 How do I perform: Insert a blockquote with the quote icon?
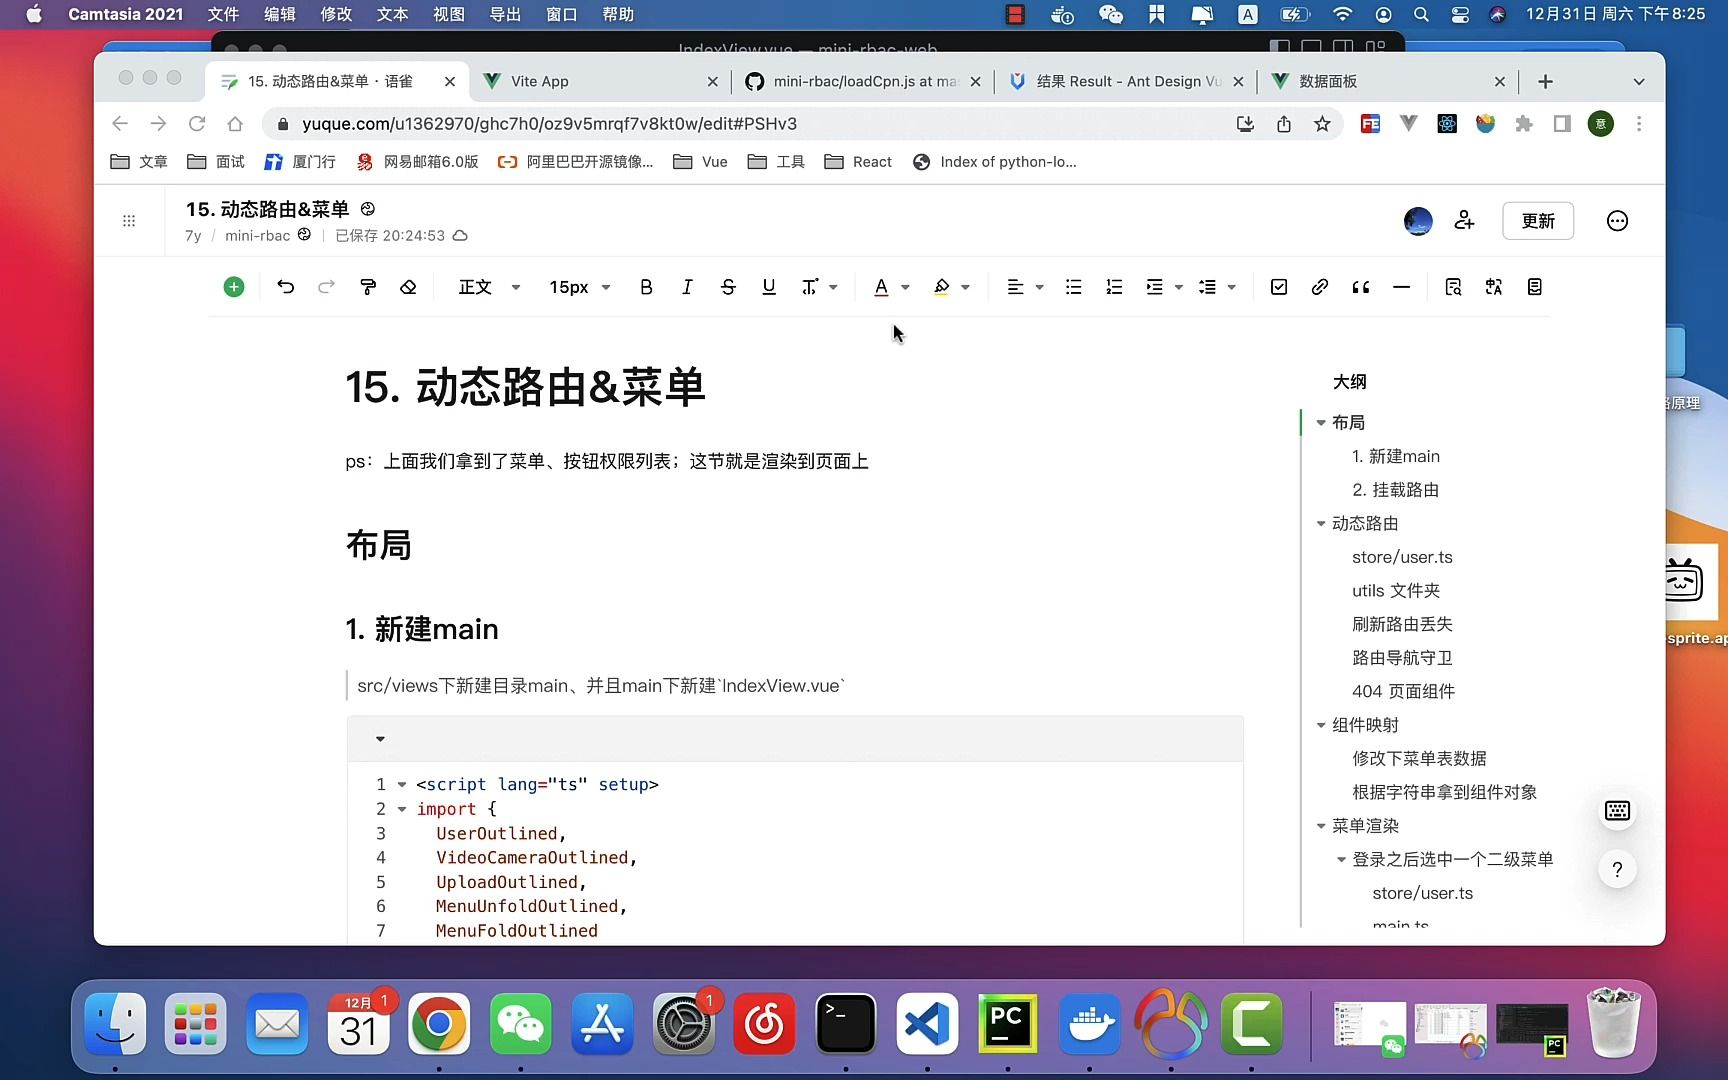click(x=1360, y=287)
